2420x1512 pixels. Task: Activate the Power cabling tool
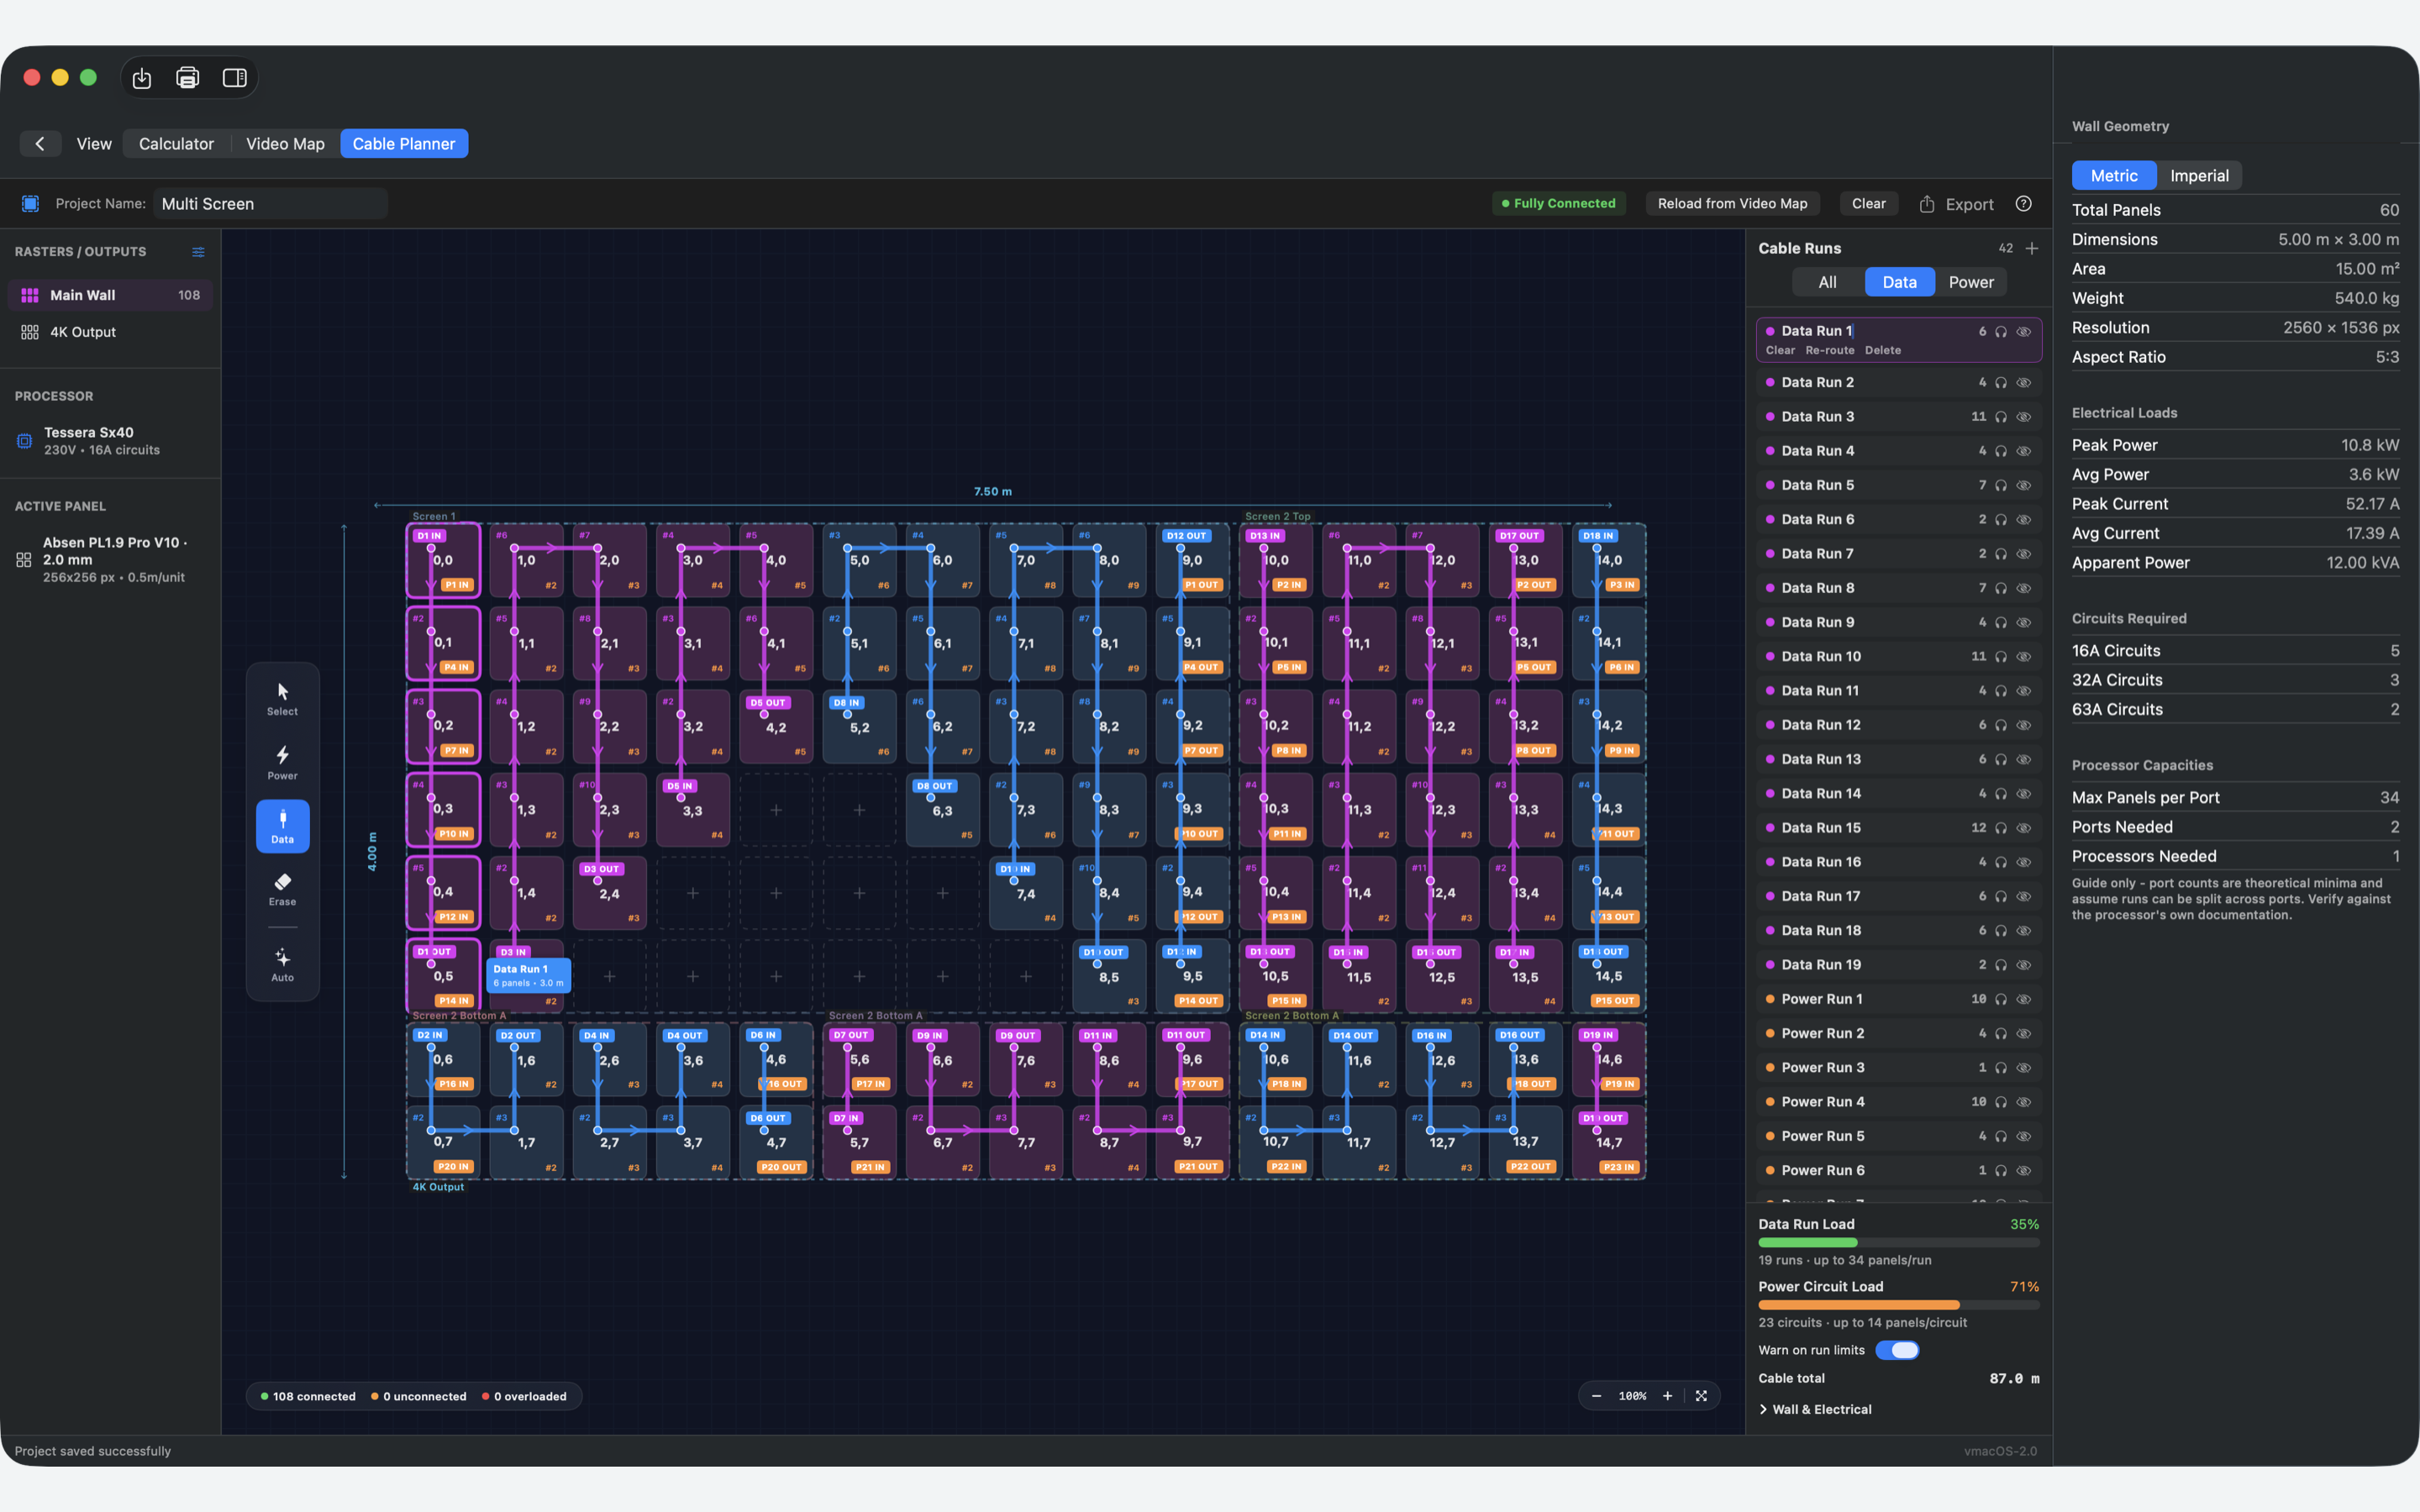282,763
